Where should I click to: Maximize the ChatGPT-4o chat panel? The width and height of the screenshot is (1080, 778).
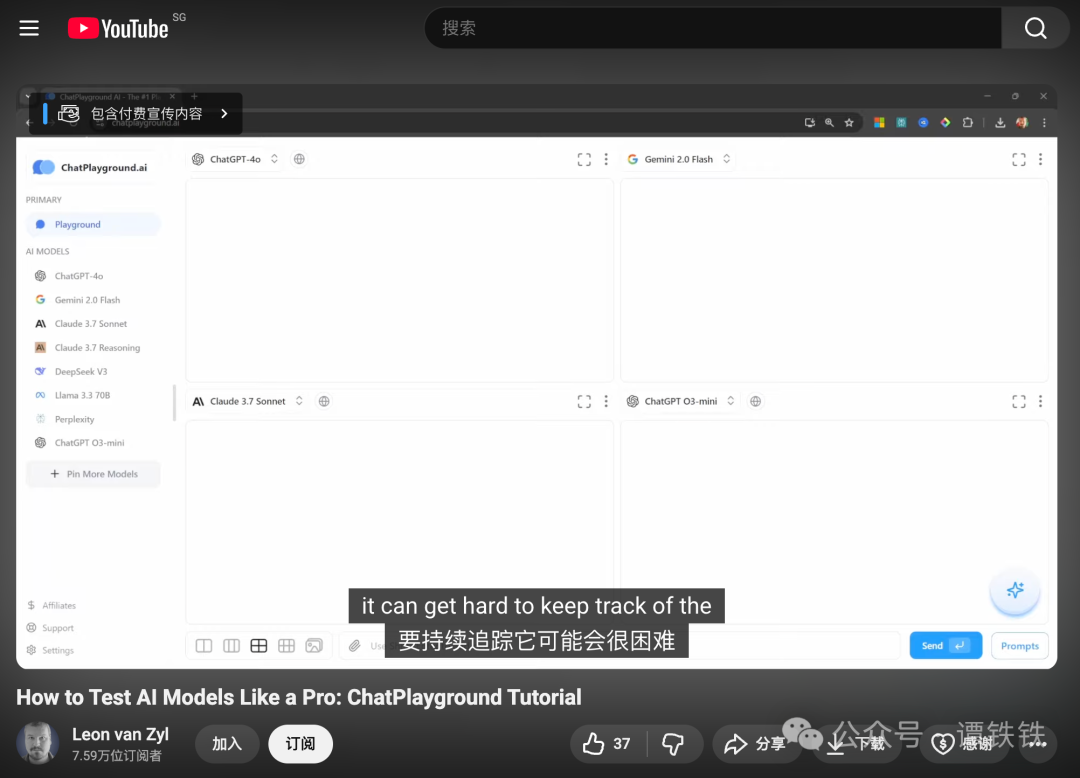584,159
